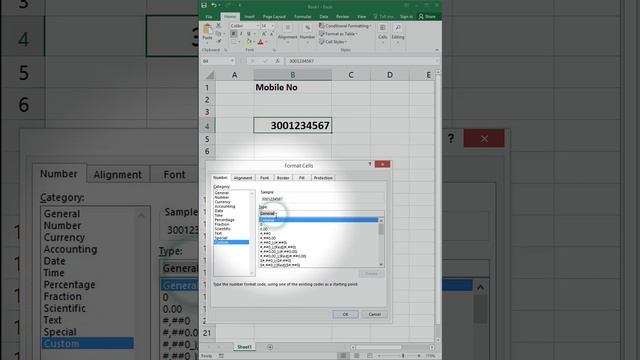Click the Sign in link

[x=406, y=17]
